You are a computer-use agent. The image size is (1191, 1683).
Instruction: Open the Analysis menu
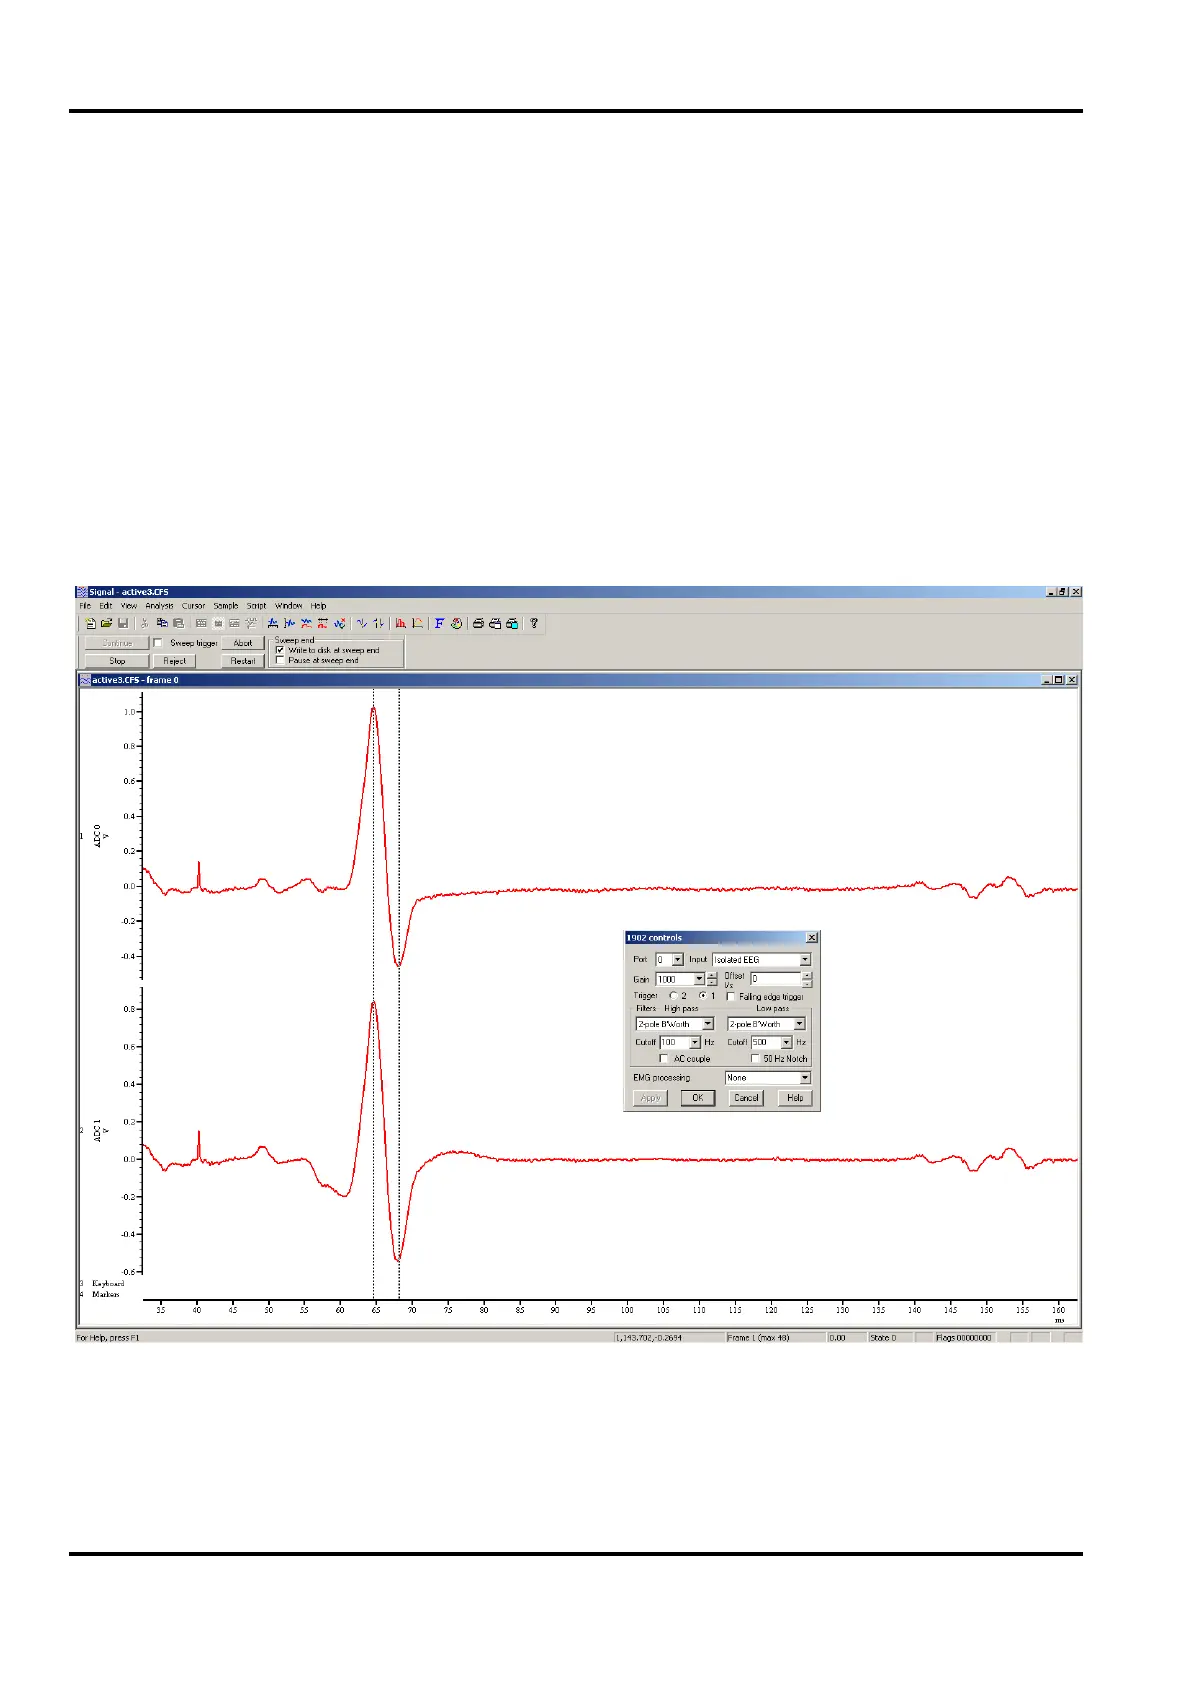coord(159,606)
